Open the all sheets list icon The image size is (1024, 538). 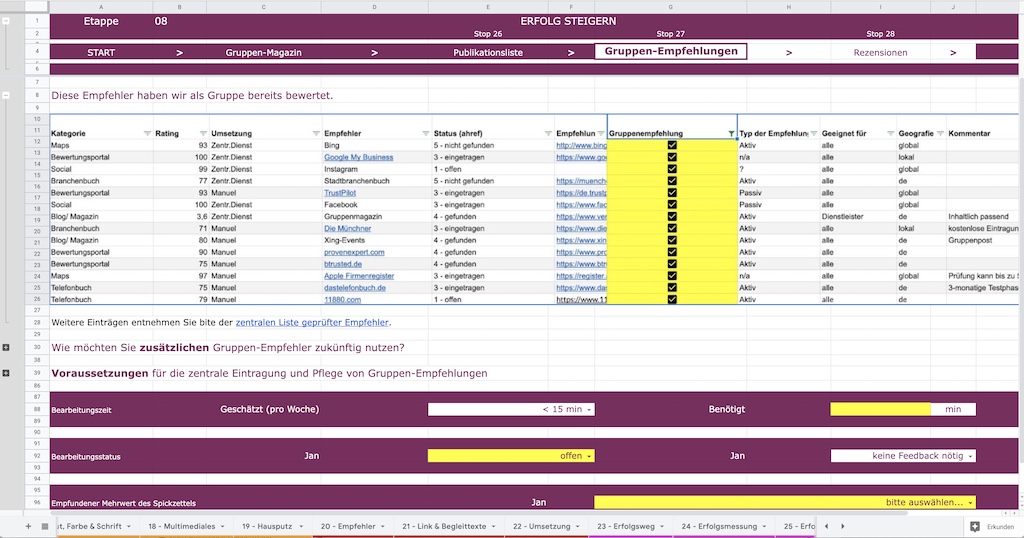(x=45, y=526)
